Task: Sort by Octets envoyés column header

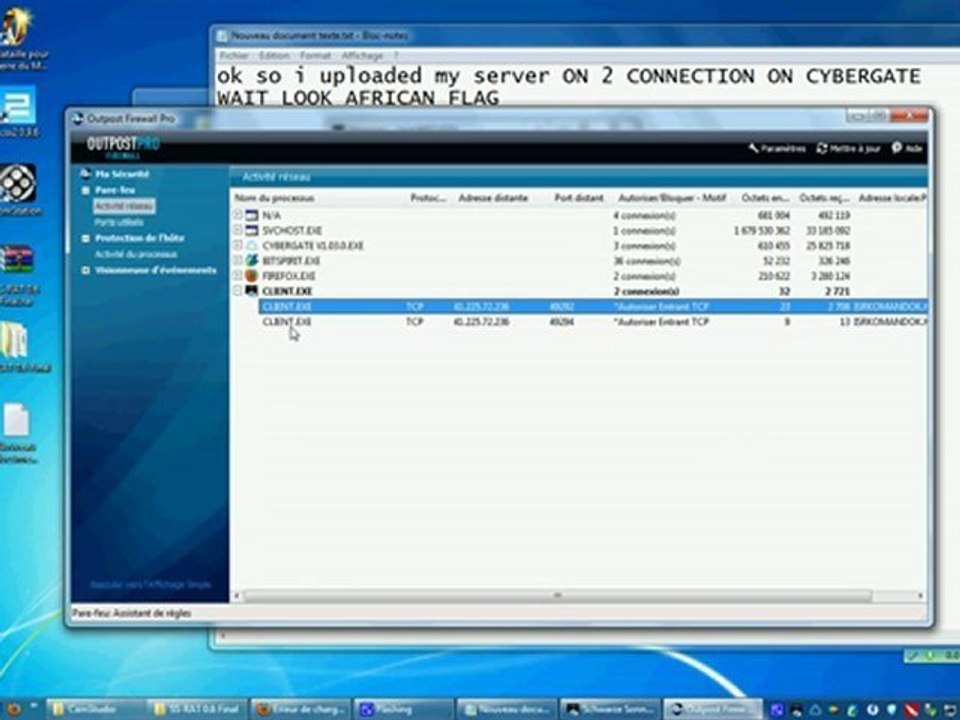Action: coord(765,198)
